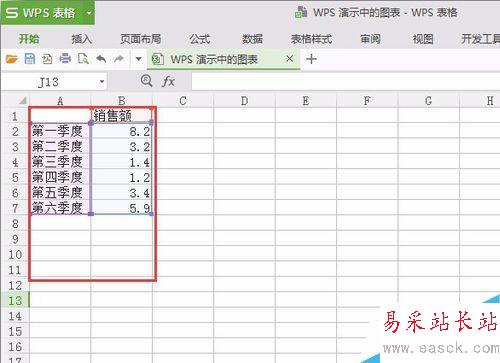Select the cell with value 3.4
The width and height of the screenshot is (500, 363).
(122, 192)
